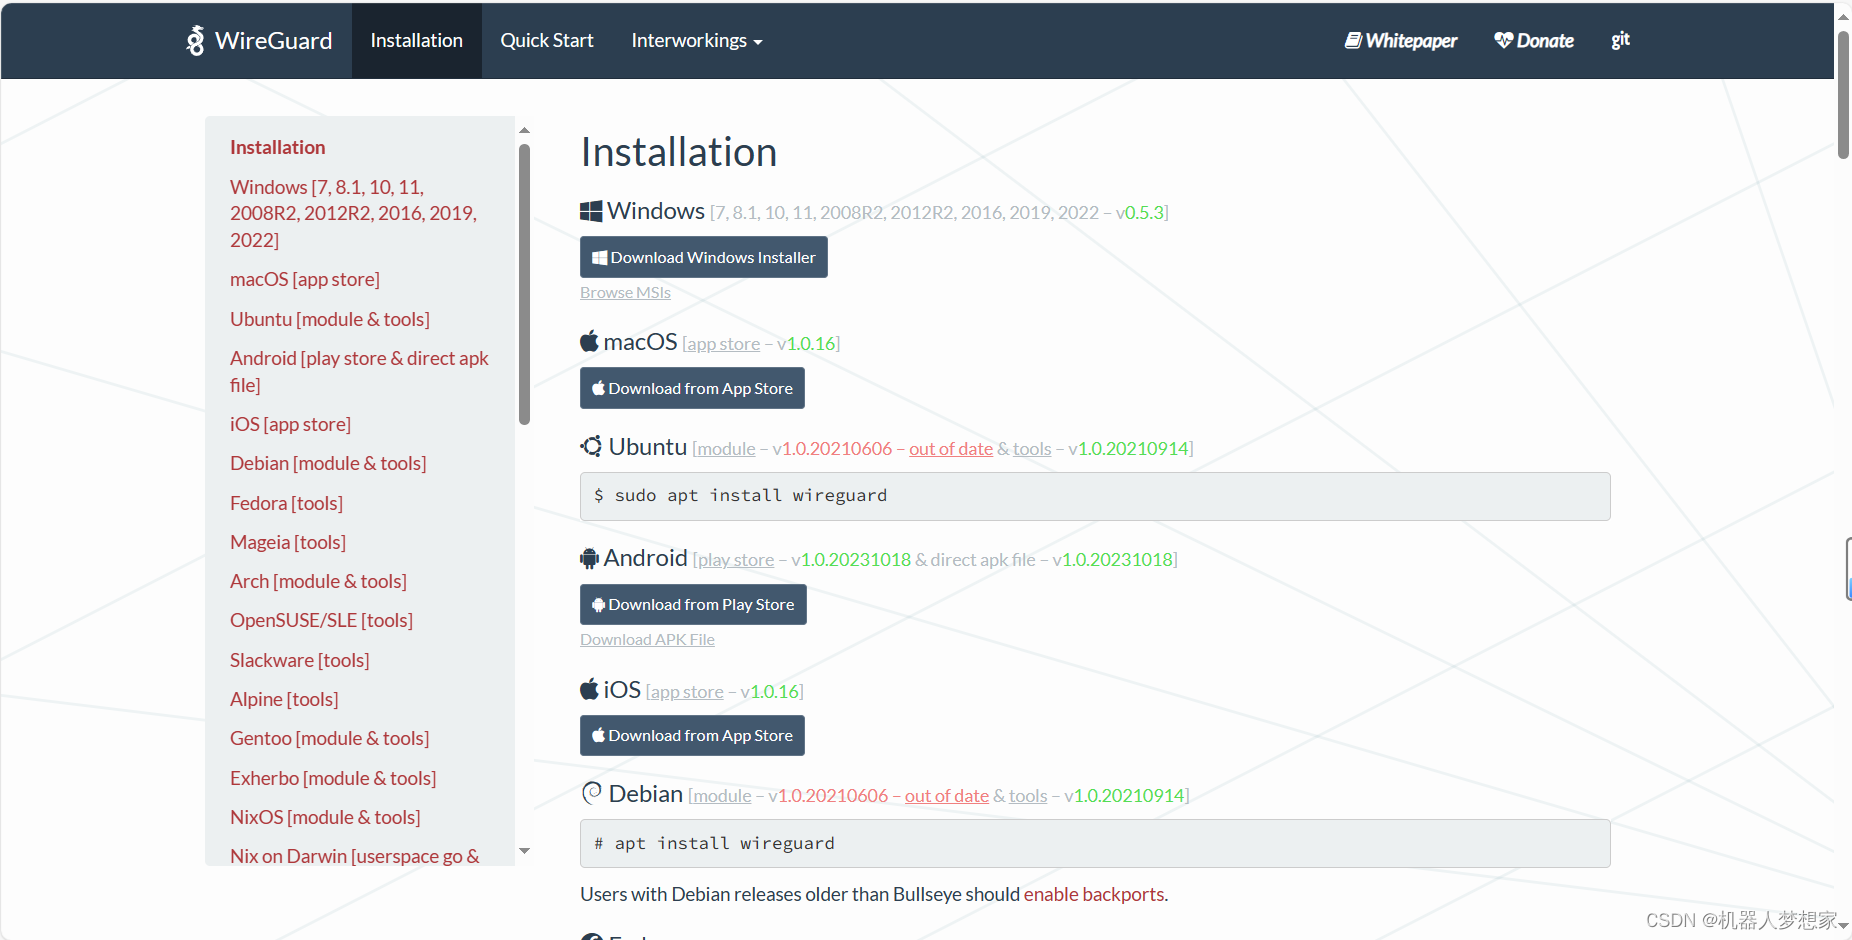Select Alpine [tools] in sidebar

pos(284,699)
